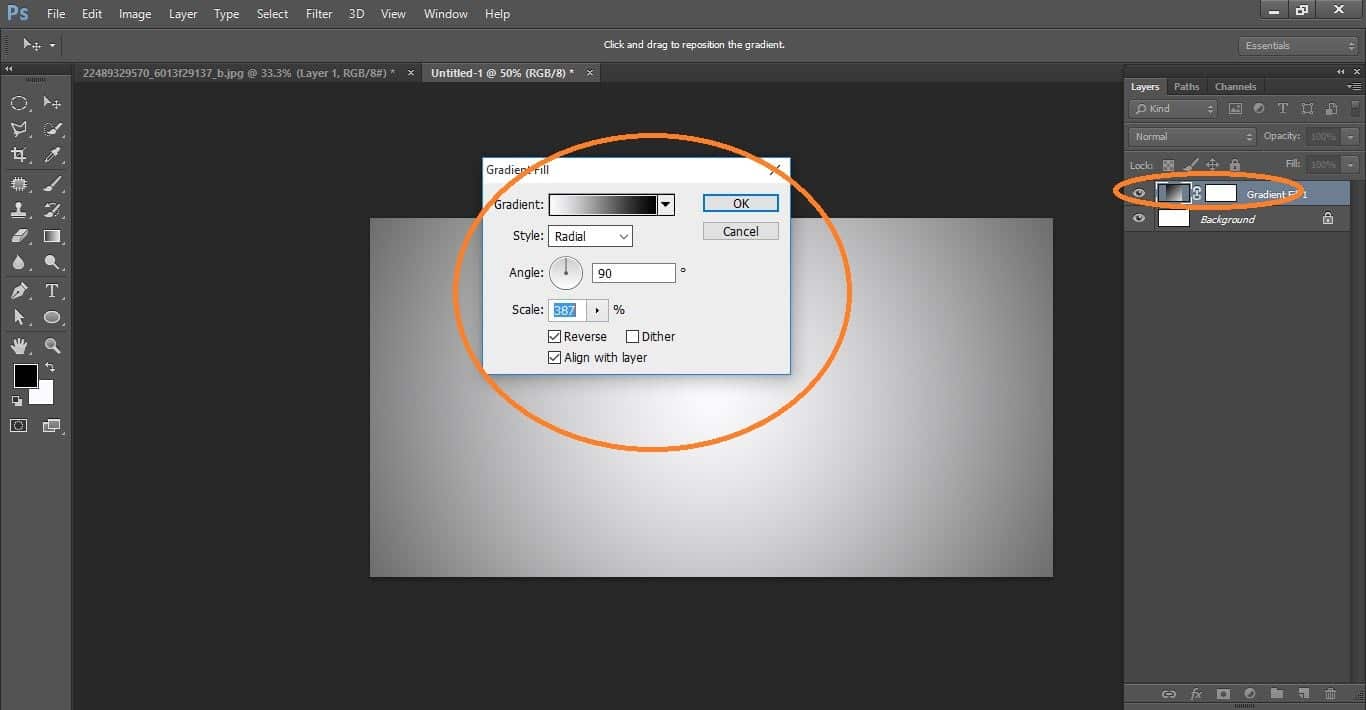Click the Scale input field
Screen dimensions: 1366x710
tap(565, 310)
